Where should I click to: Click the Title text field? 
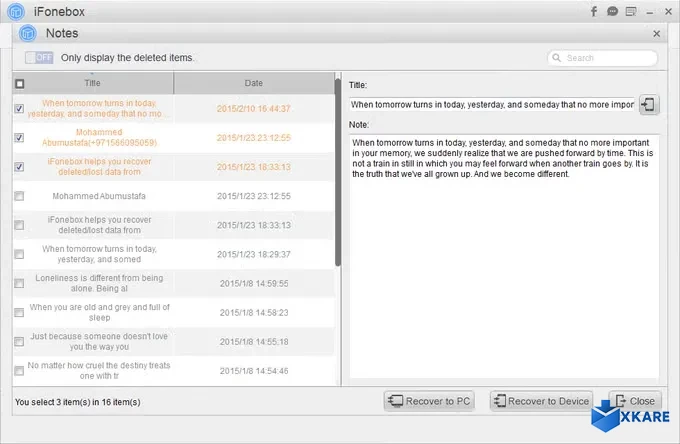pyautogui.click(x=492, y=104)
